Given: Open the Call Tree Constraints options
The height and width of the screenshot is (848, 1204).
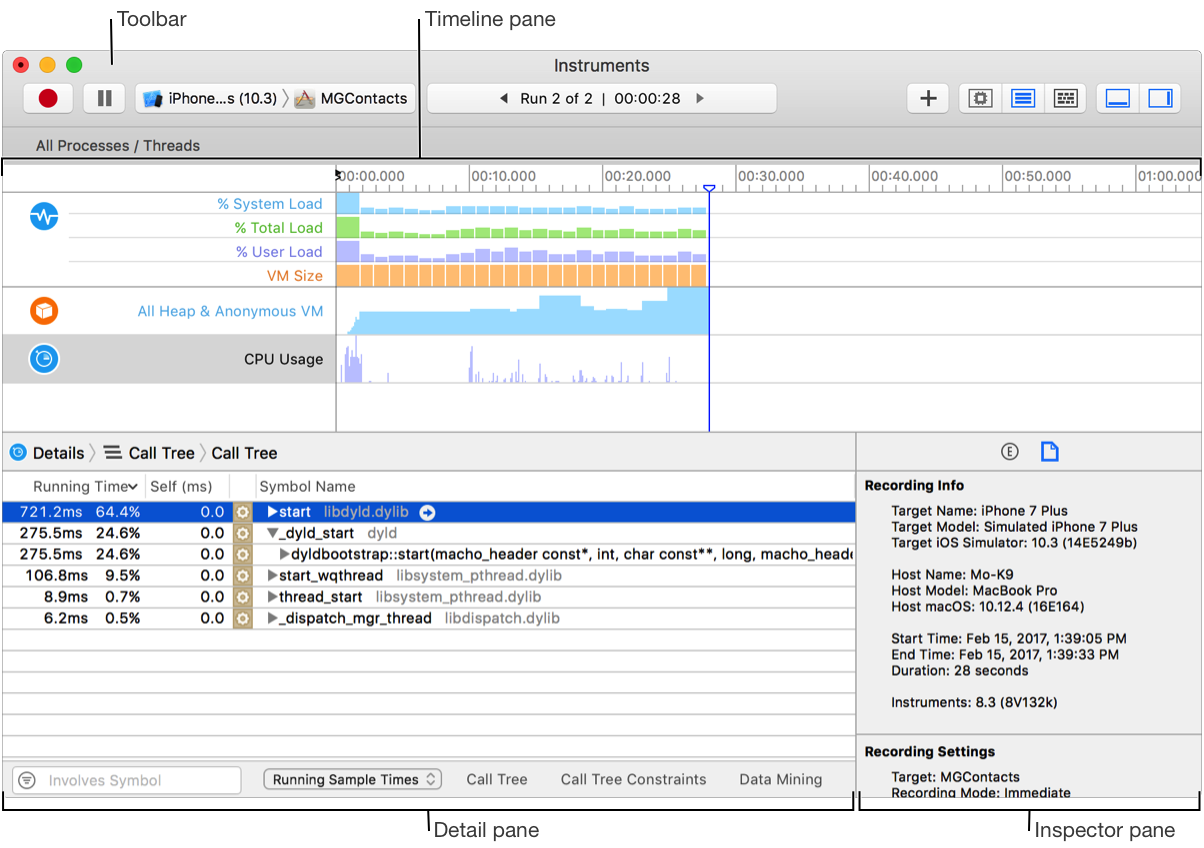Looking at the screenshot, I should pyautogui.click(x=633, y=779).
